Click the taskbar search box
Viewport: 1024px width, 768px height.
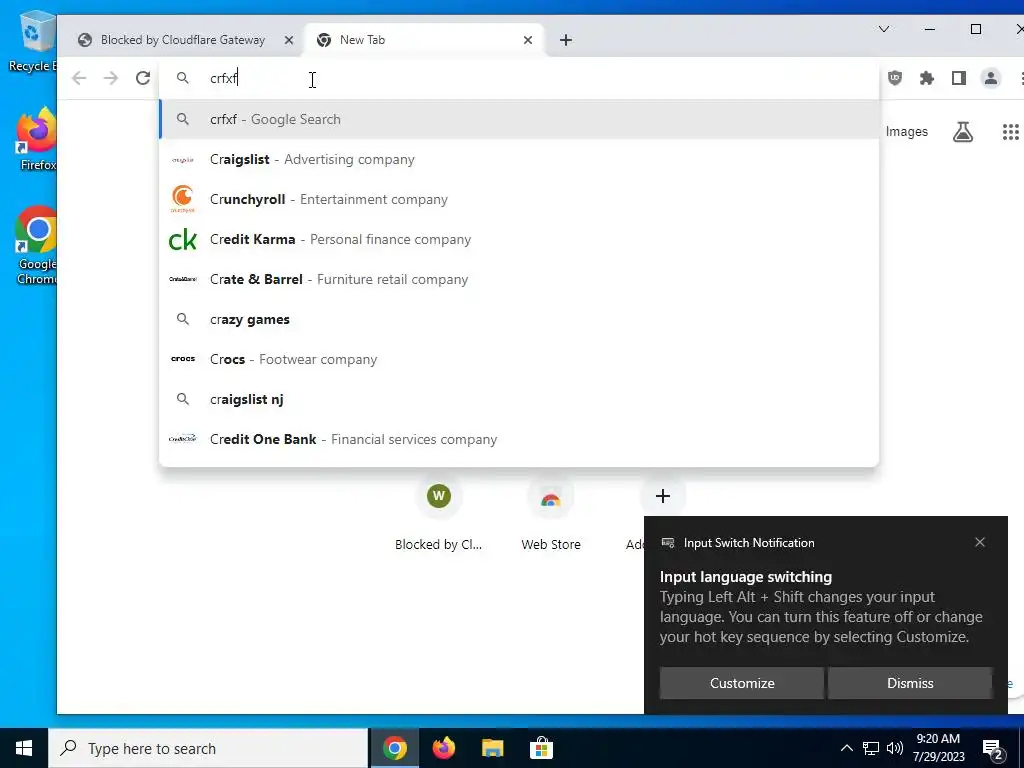click(208, 748)
